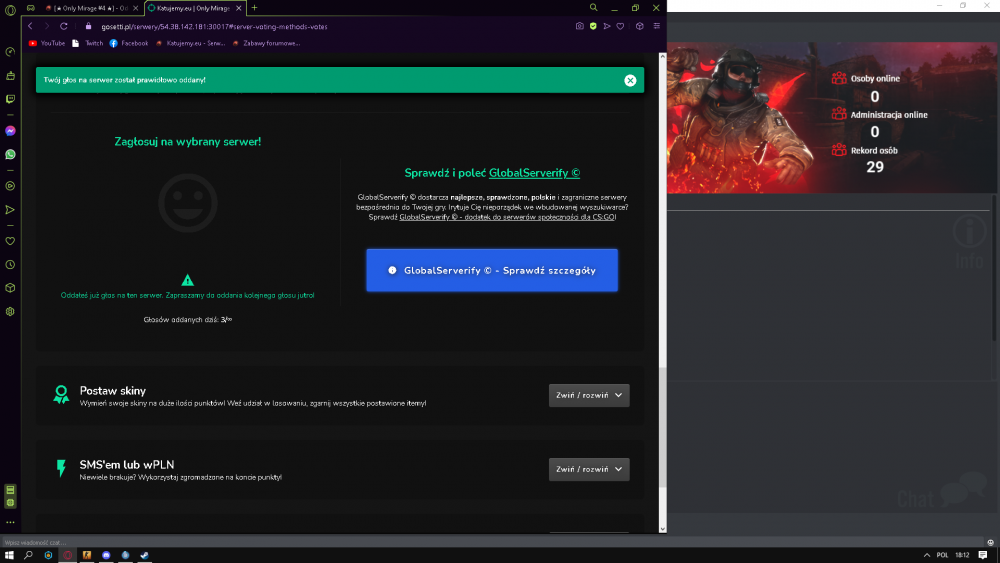Open the Info panel in right window

tap(969, 241)
